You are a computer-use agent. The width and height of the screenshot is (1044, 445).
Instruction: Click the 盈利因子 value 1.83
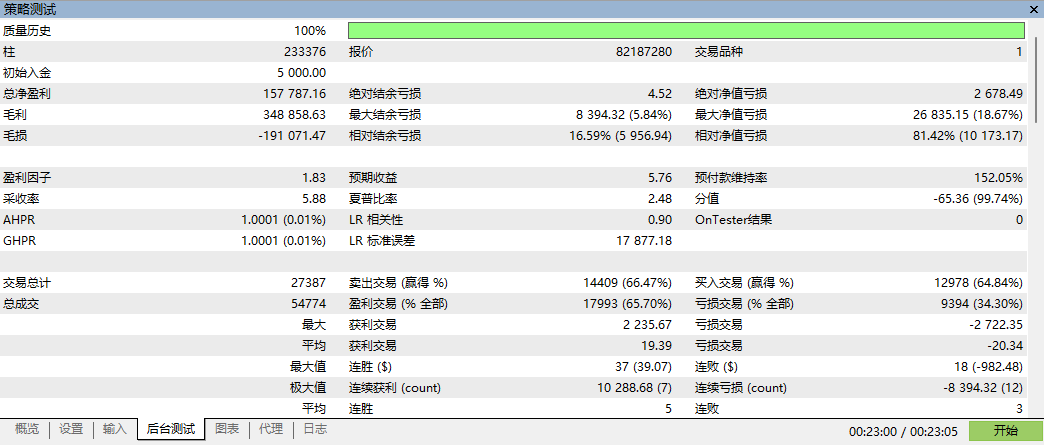point(314,178)
